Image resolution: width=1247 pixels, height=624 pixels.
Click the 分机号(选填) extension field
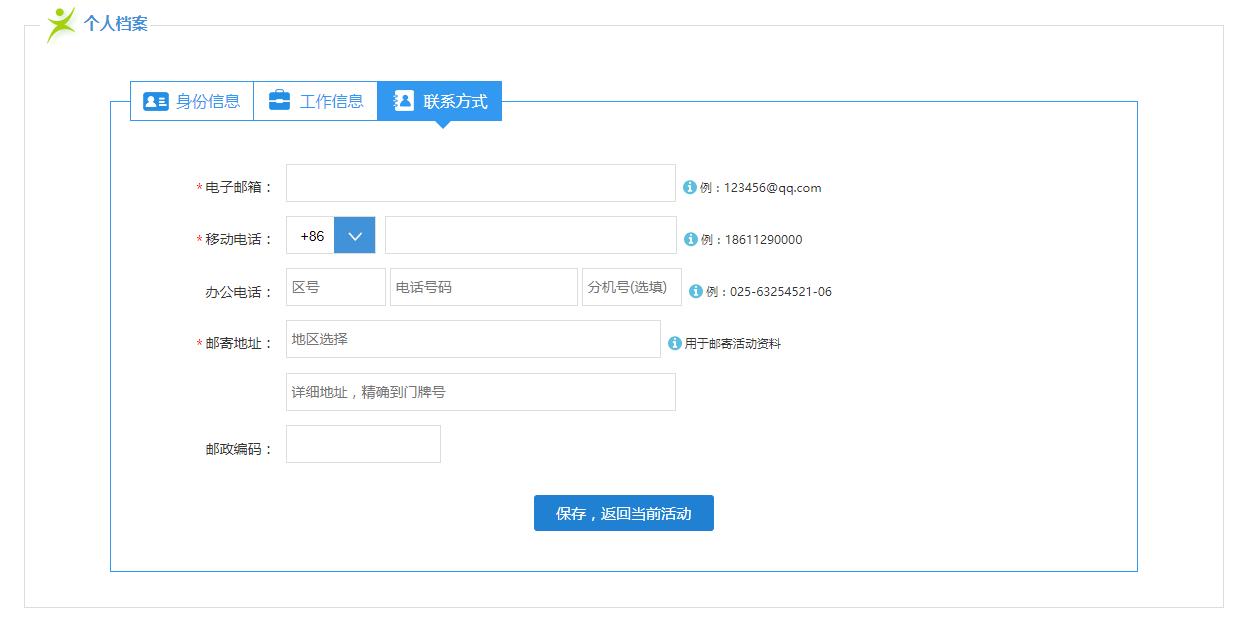[632, 287]
